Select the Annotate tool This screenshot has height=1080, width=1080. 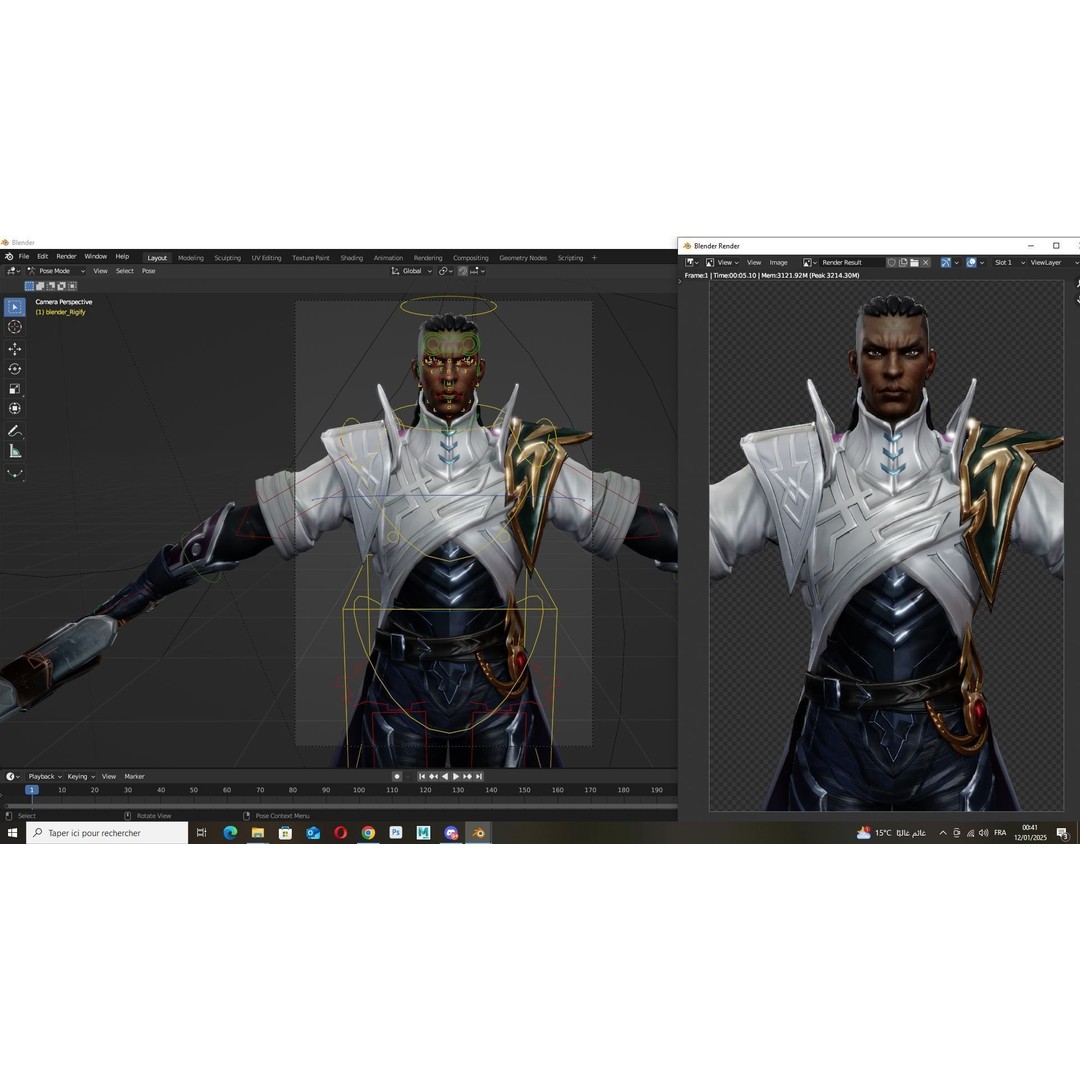[14, 431]
